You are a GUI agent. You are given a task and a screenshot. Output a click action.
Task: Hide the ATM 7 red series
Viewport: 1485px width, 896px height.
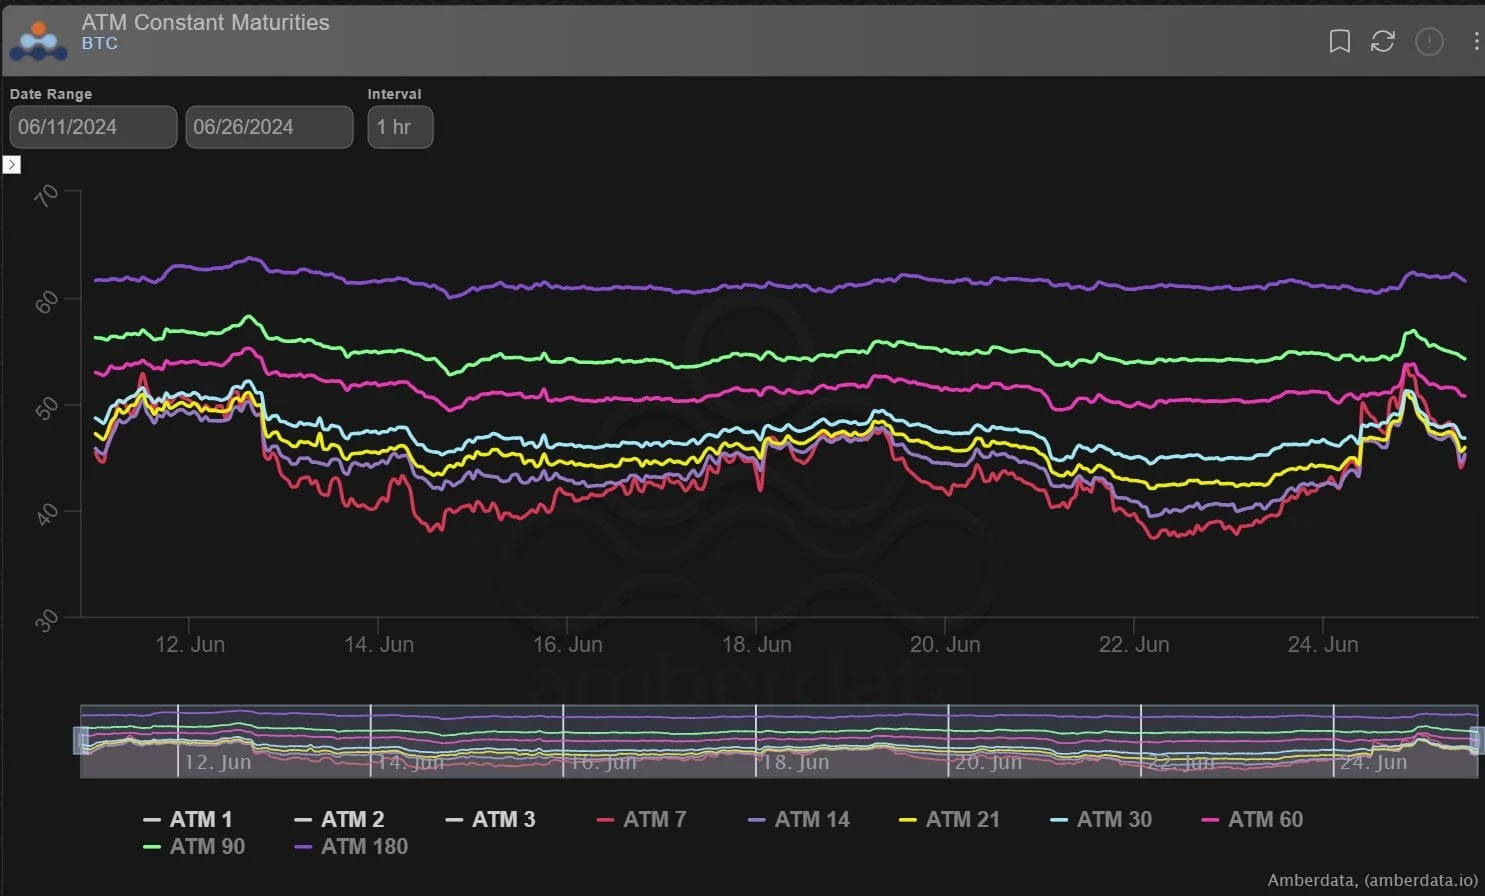(641, 820)
